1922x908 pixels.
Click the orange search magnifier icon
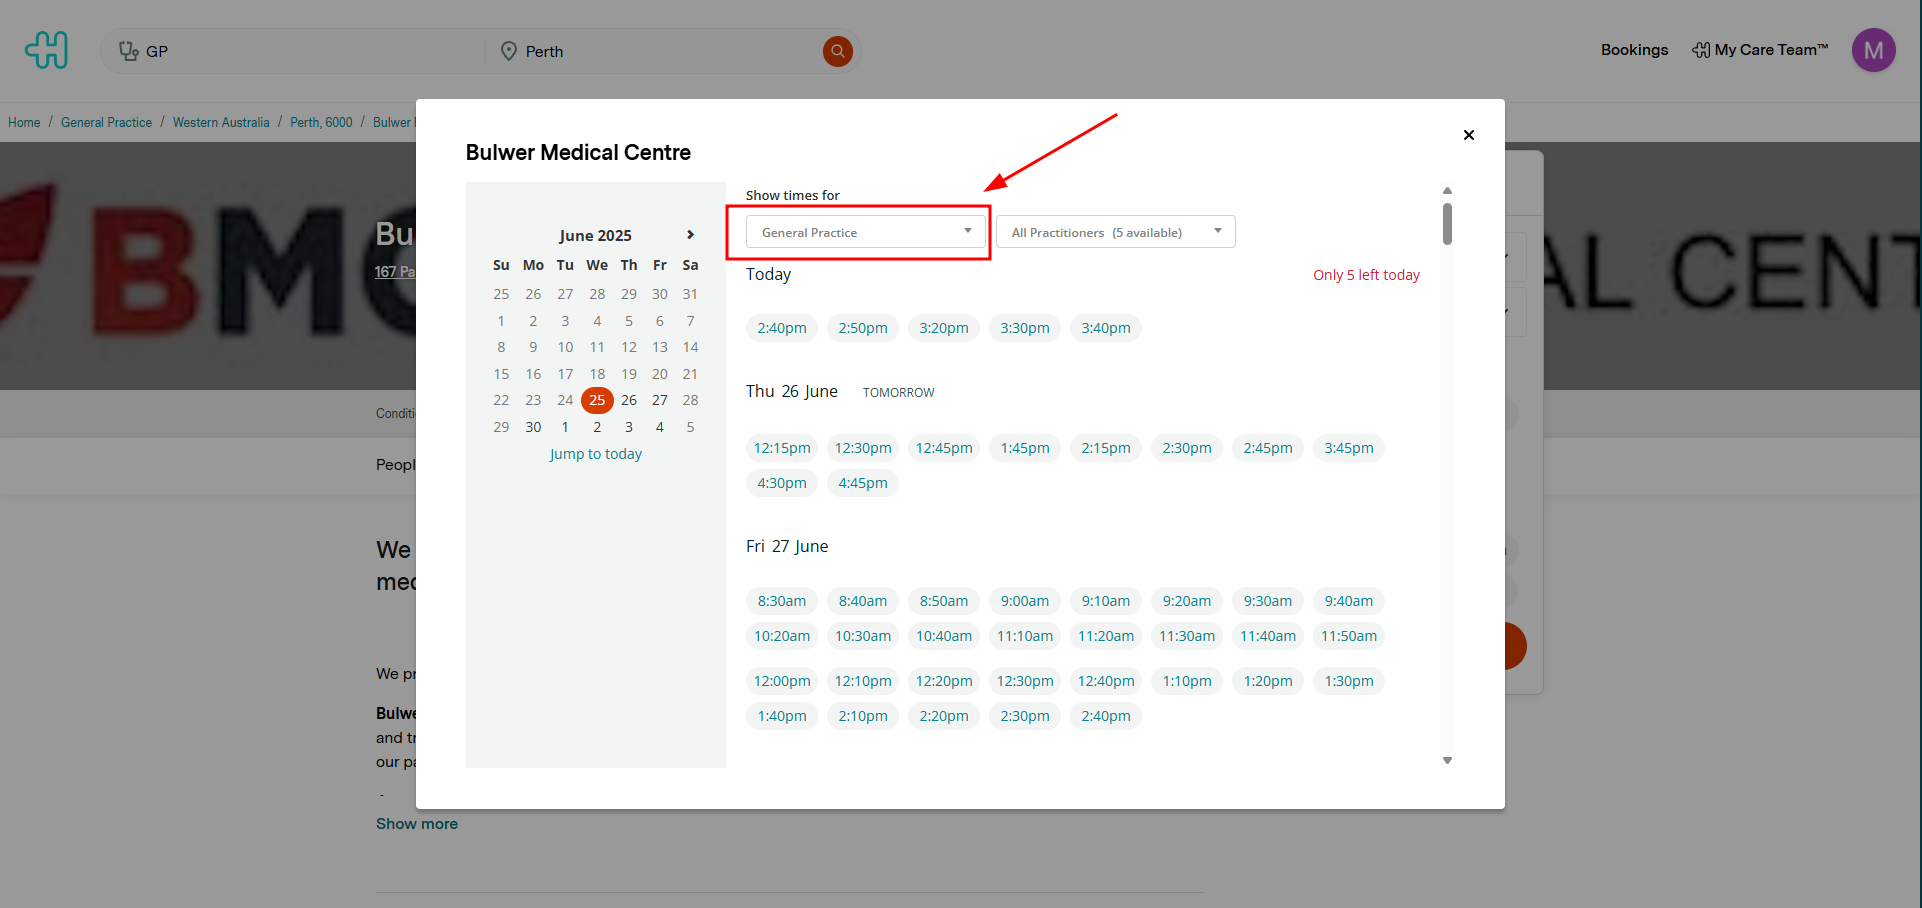pos(837,51)
